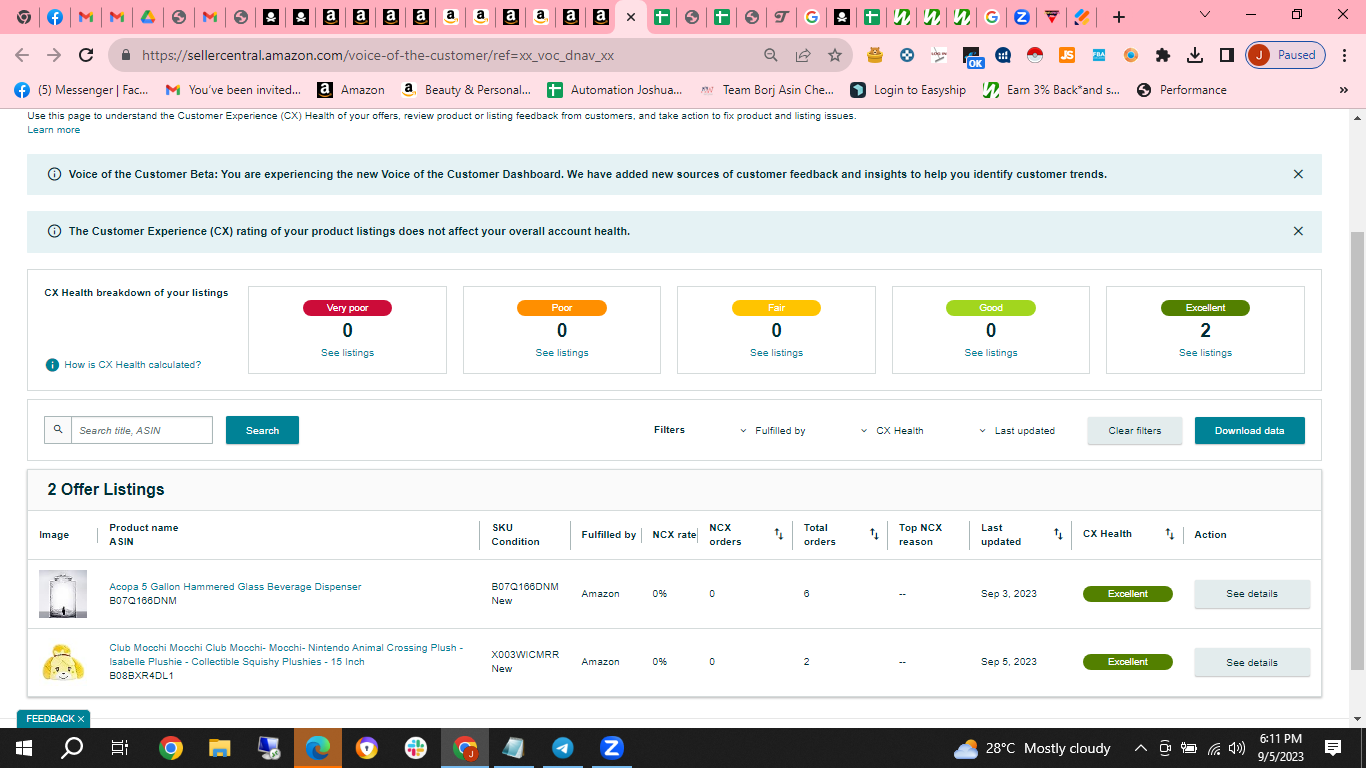Image resolution: width=1366 pixels, height=768 pixels.
Task: Open the Login to Easyship bookmark
Action: point(908,90)
